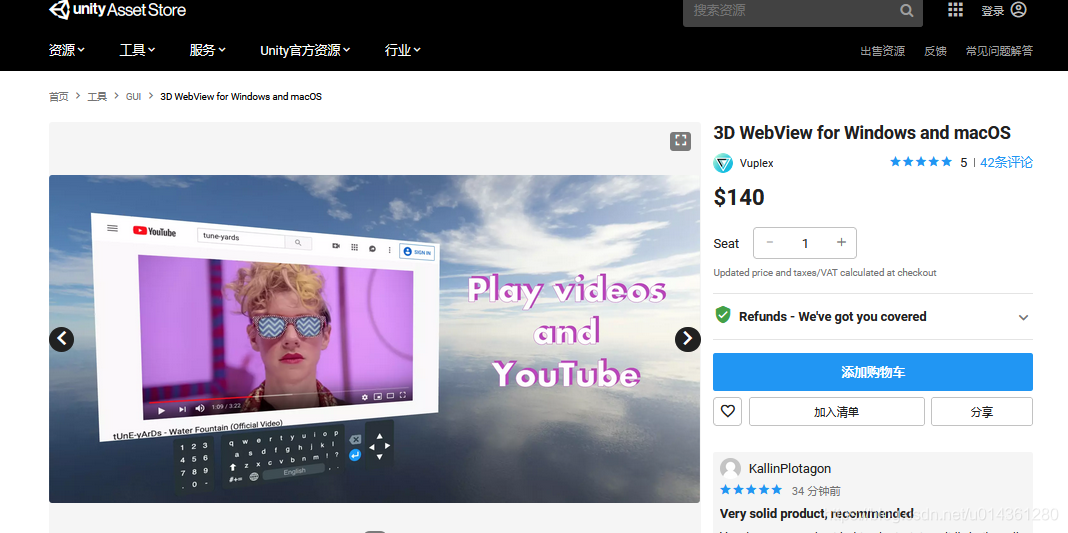The width and height of the screenshot is (1068, 533).
Task: Open the 行业 dropdown menu
Action: [403, 50]
